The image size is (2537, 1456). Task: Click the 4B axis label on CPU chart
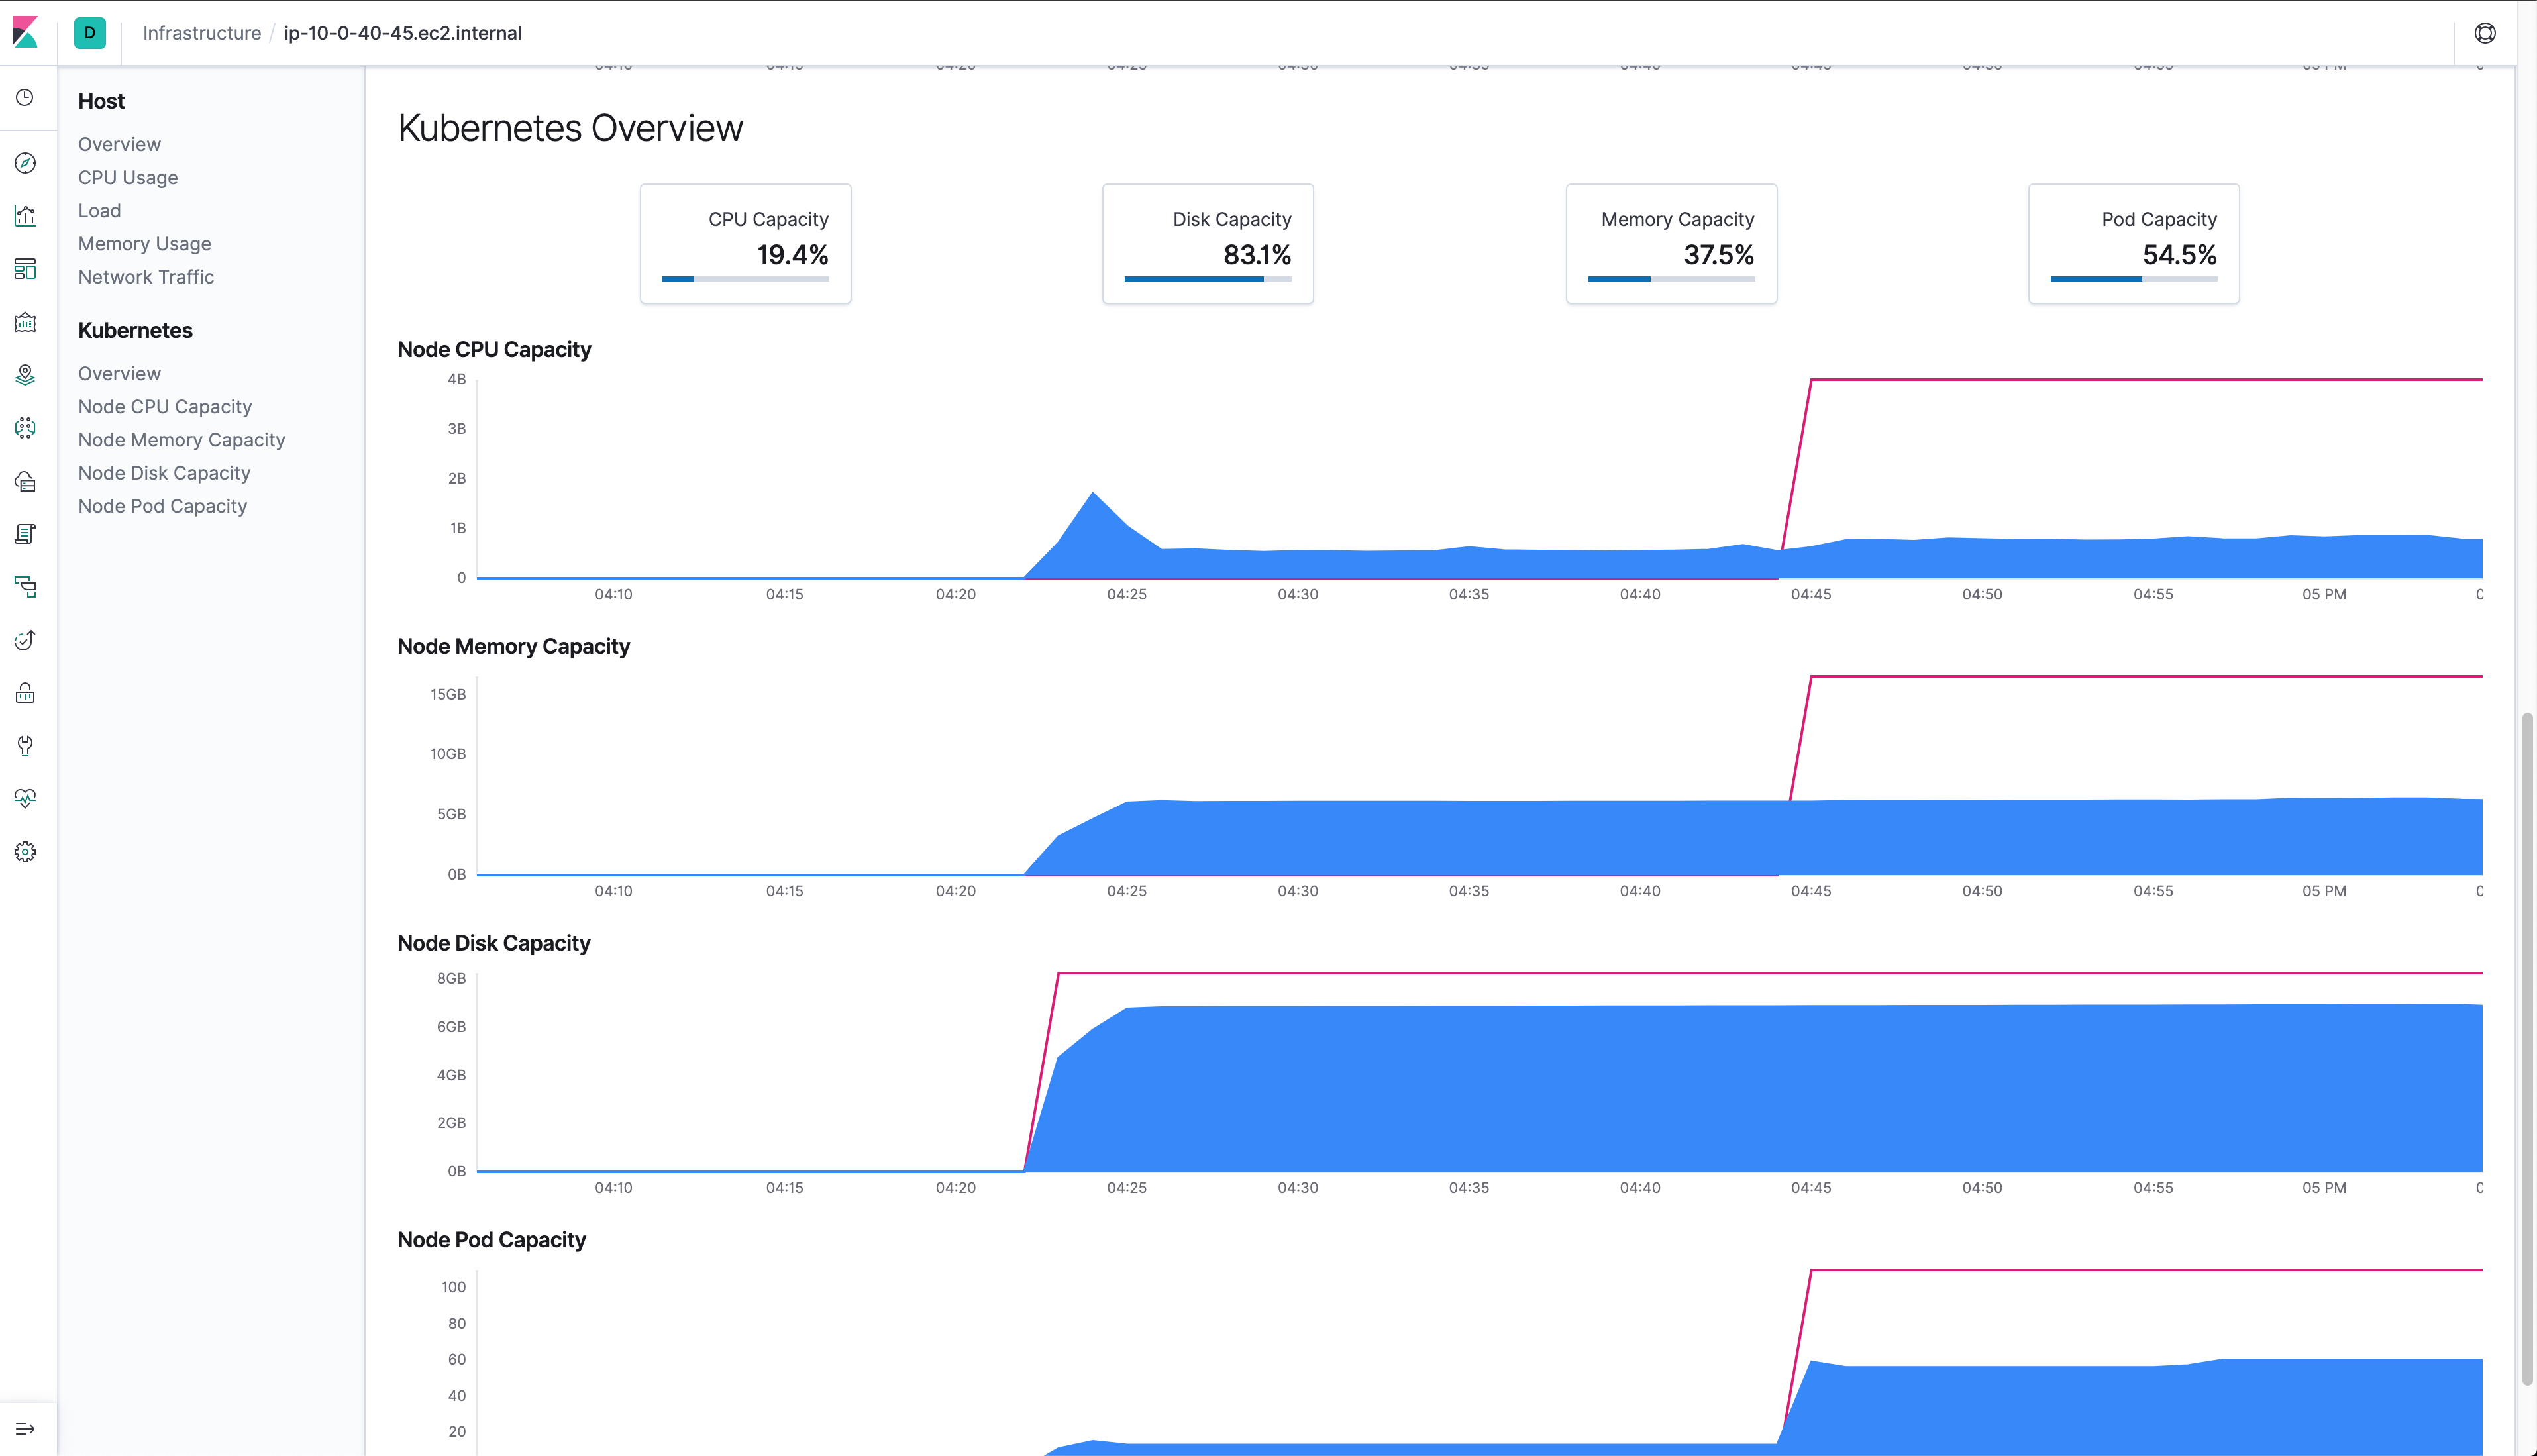457,379
